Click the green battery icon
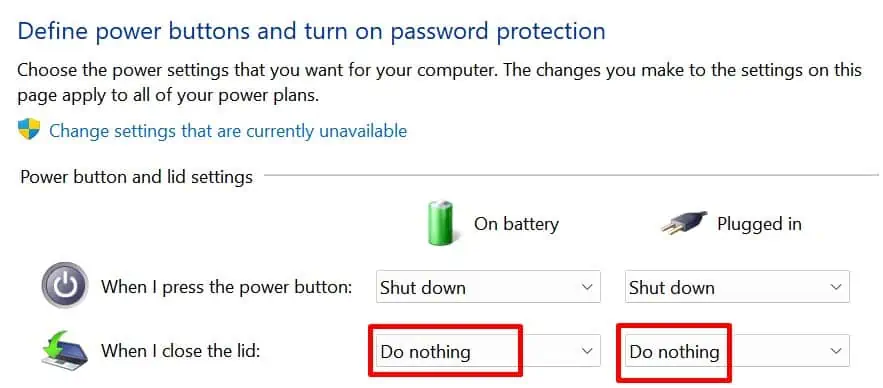Screen dimensions: 883x388 coord(440,223)
